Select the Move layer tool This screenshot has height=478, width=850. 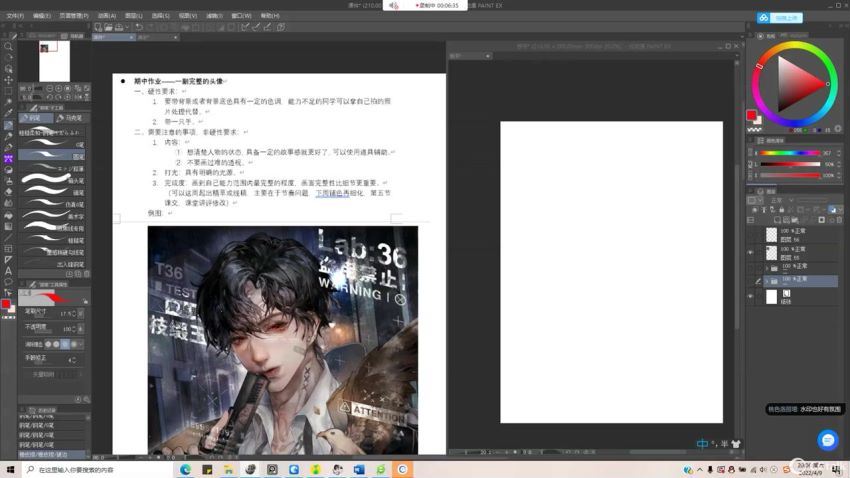coord(8,80)
